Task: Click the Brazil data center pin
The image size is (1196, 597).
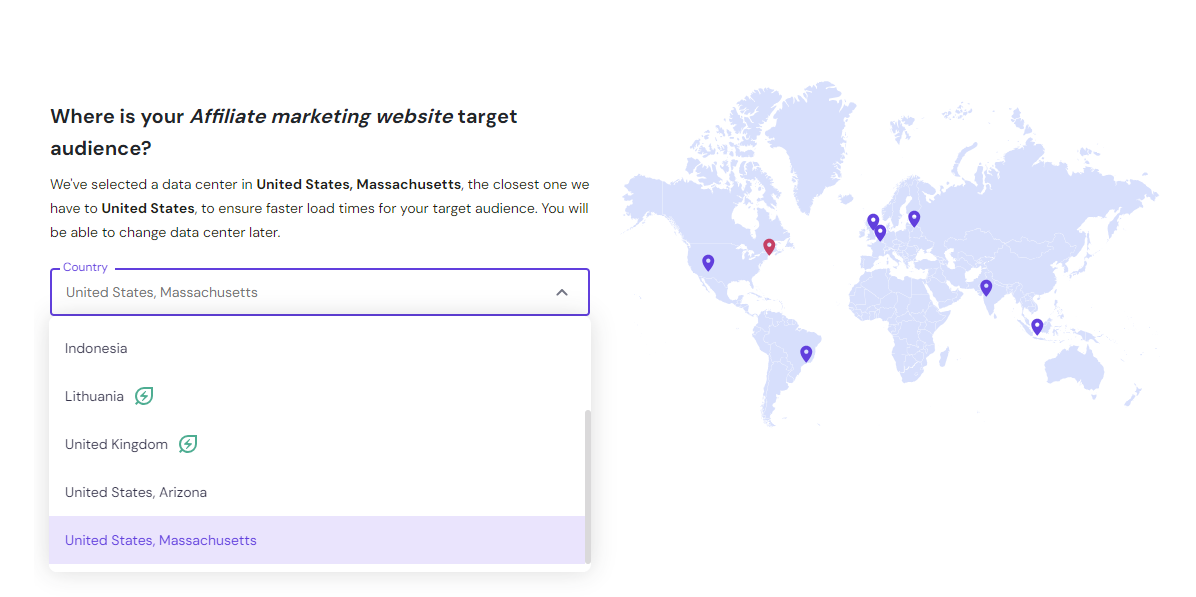Action: 806,353
